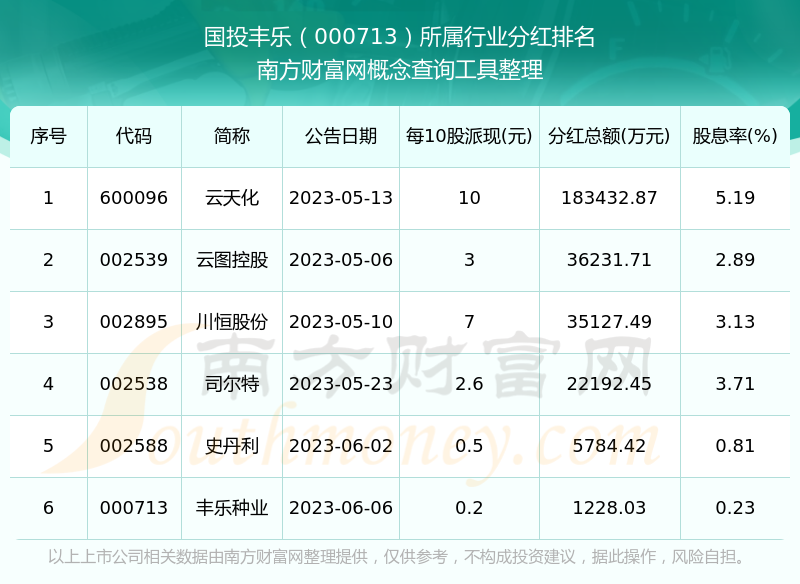Image resolution: width=800 pixels, height=584 pixels.
Task: Click dividend yield 3.13
Action: [735, 322]
